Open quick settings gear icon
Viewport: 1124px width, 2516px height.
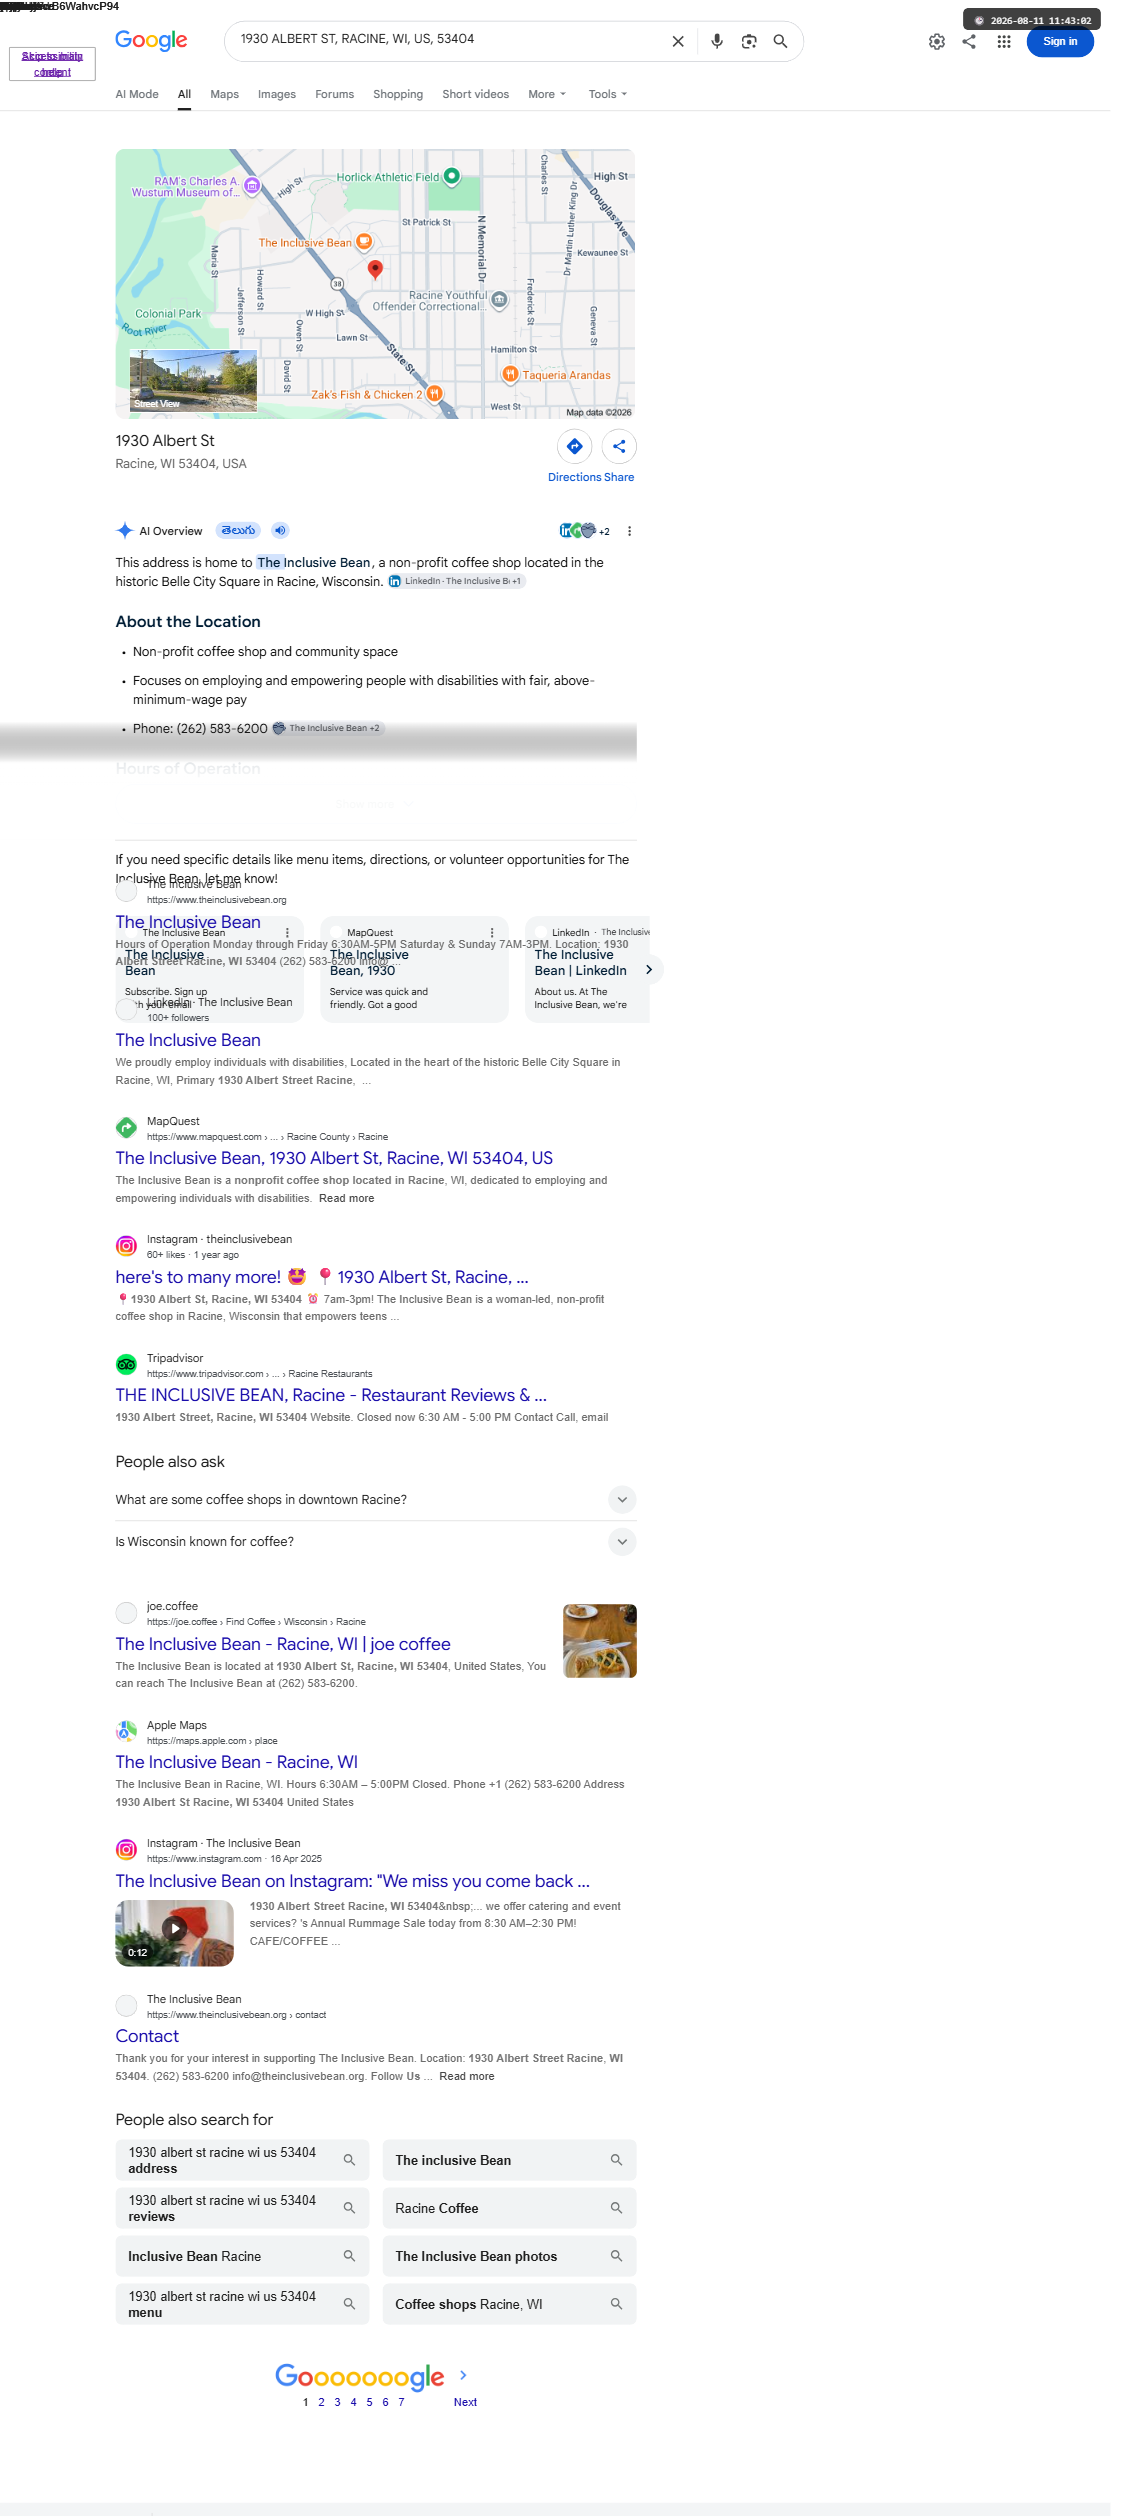tap(937, 41)
